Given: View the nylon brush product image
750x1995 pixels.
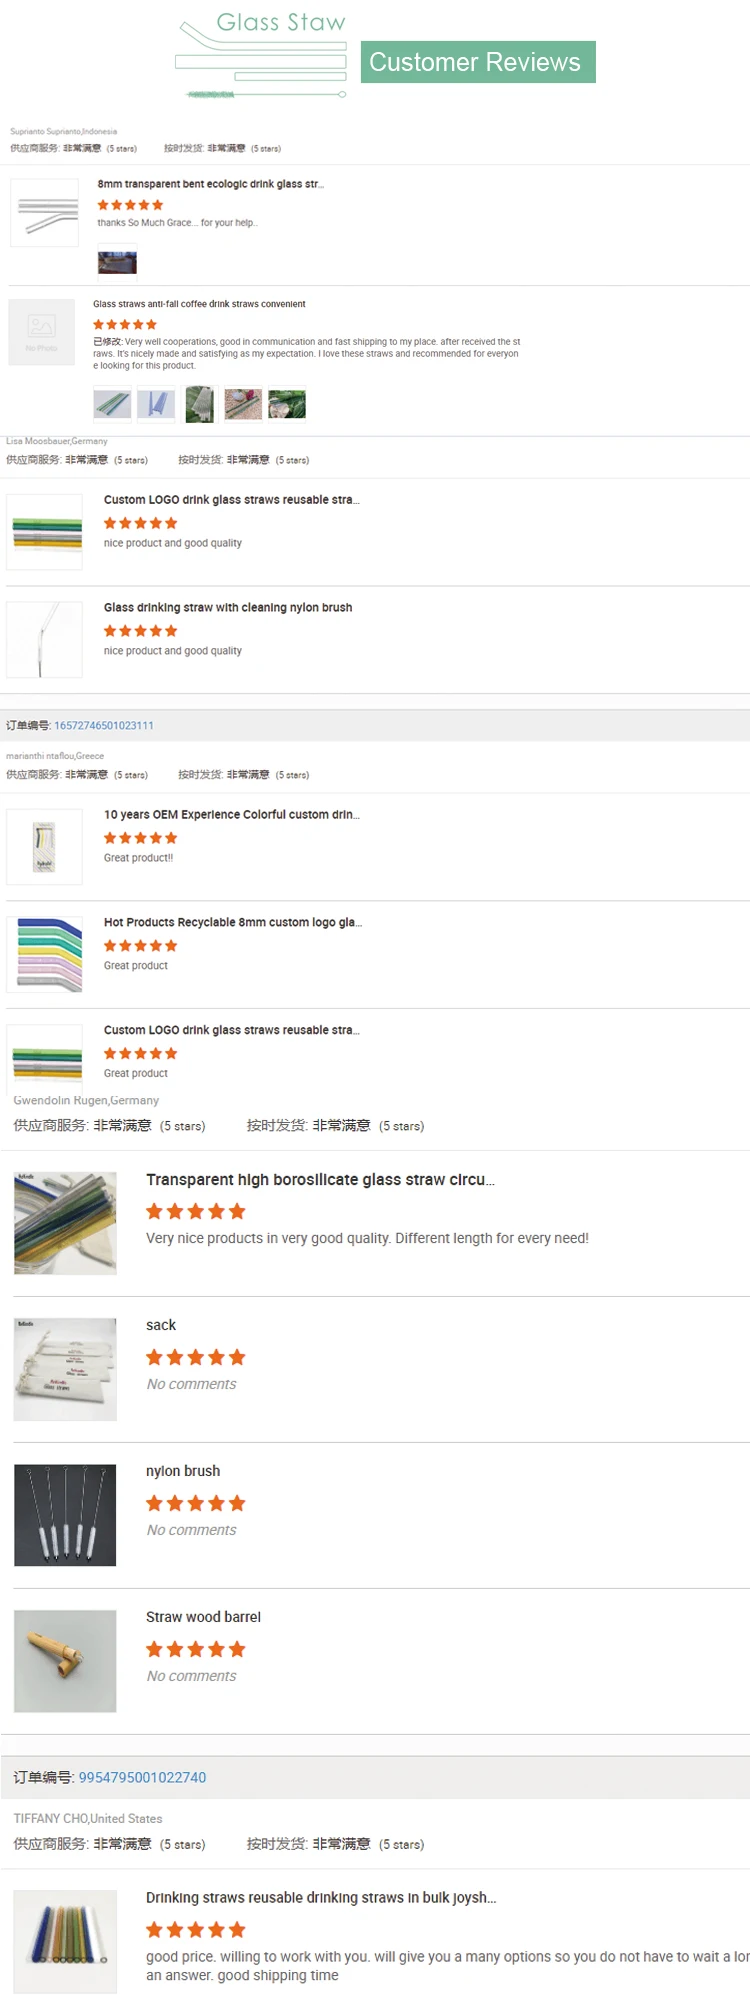Looking at the screenshot, I should (x=65, y=1515).
